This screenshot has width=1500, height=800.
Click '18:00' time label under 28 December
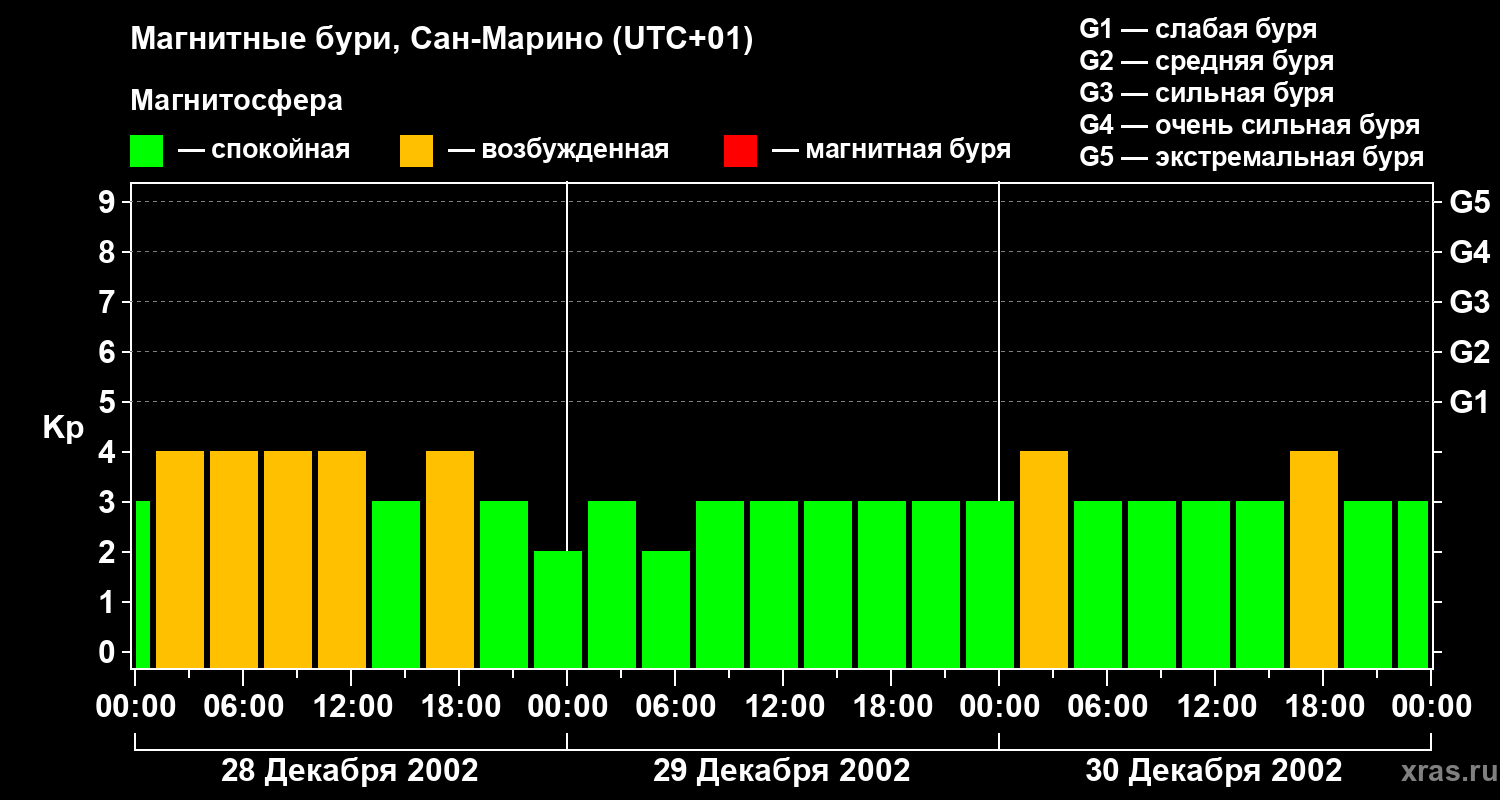point(460,706)
